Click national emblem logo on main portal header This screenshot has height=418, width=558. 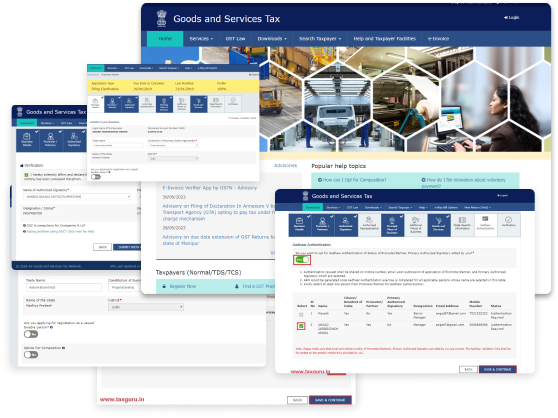[x=162, y=18]
